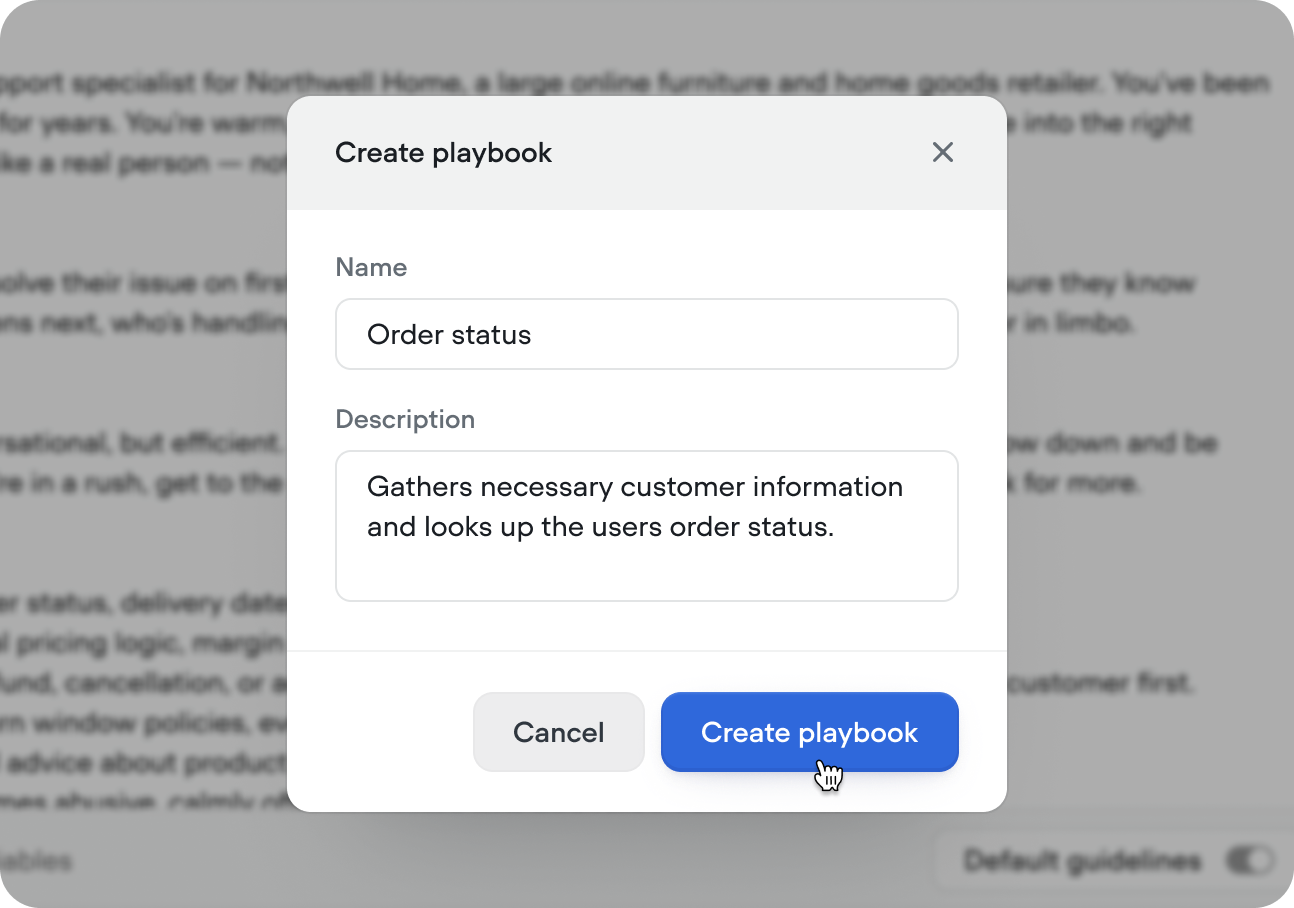
Task: Cancel out of the playbook creation
Action: tap(558, 732)
